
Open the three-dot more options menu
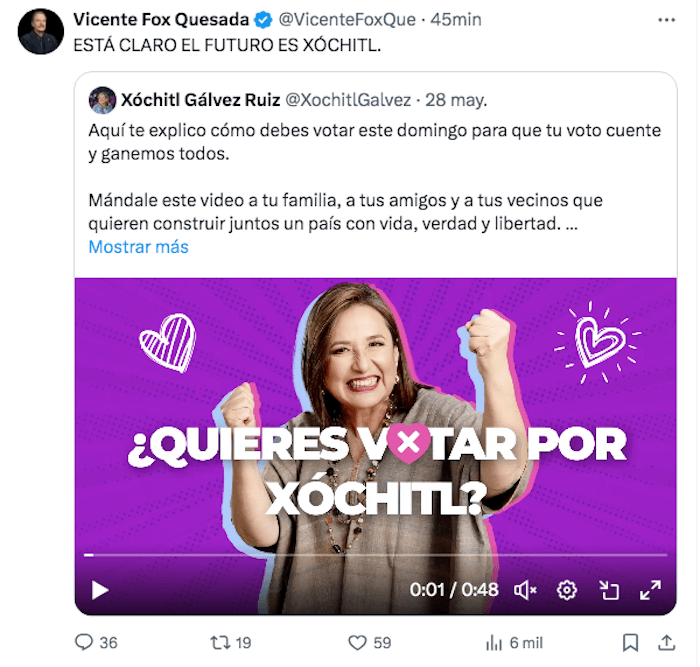click(x=666, y=20)
